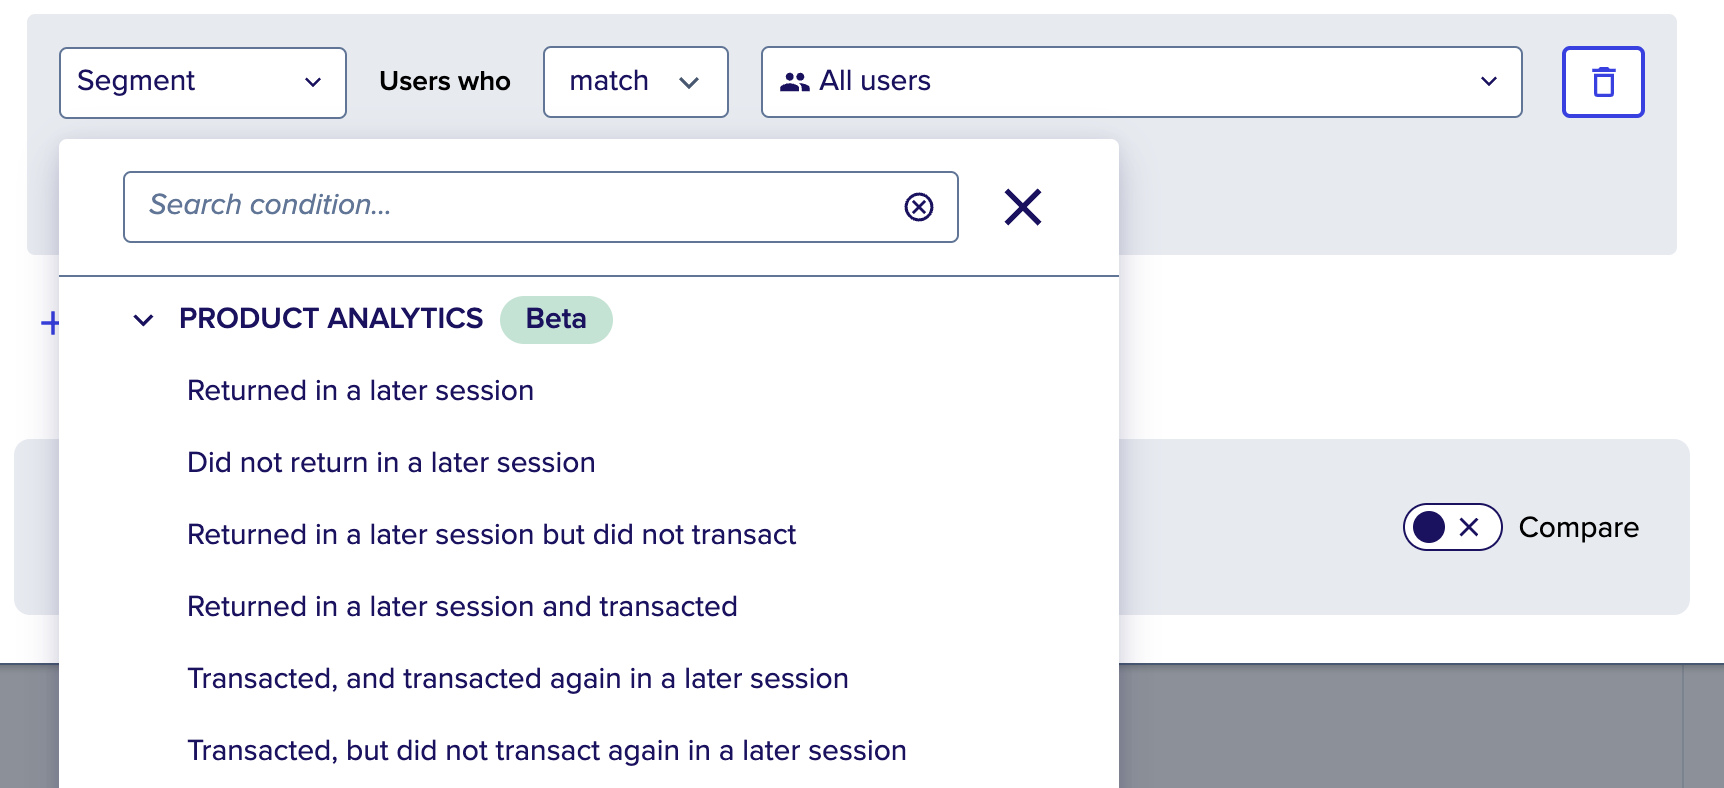The height and width of the screenshot is (788, 1724).
Task: Open the match dropdown
Action: (636, 82)
